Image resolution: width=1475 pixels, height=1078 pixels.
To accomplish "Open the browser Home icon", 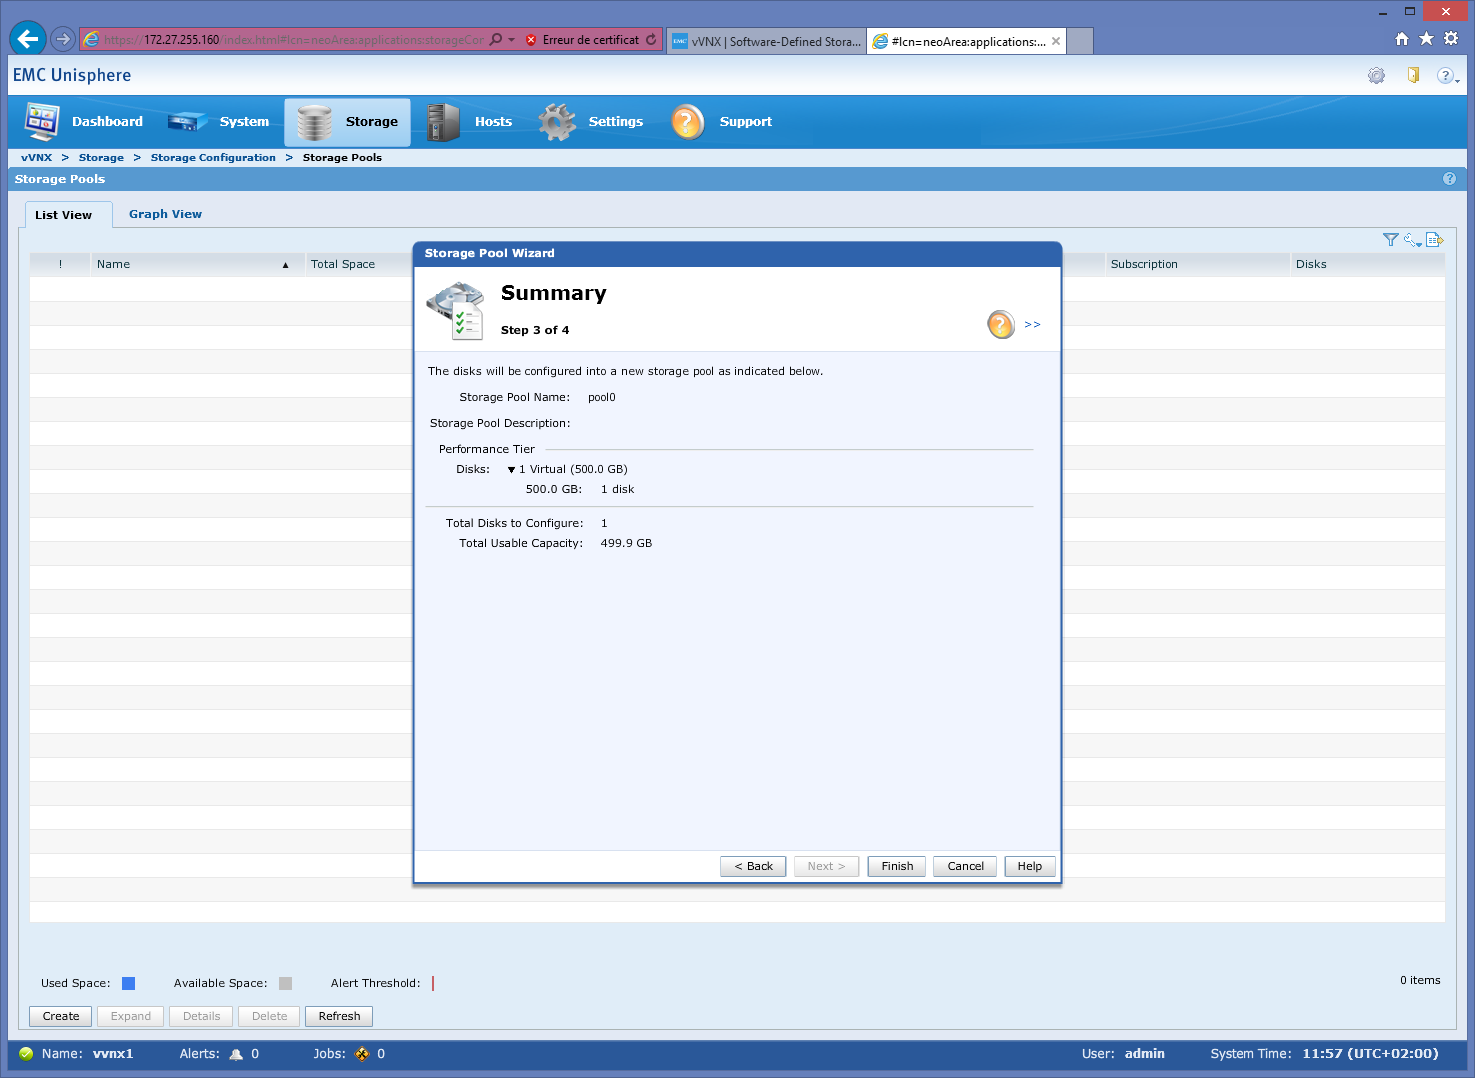I will (x=1402, y=38).
